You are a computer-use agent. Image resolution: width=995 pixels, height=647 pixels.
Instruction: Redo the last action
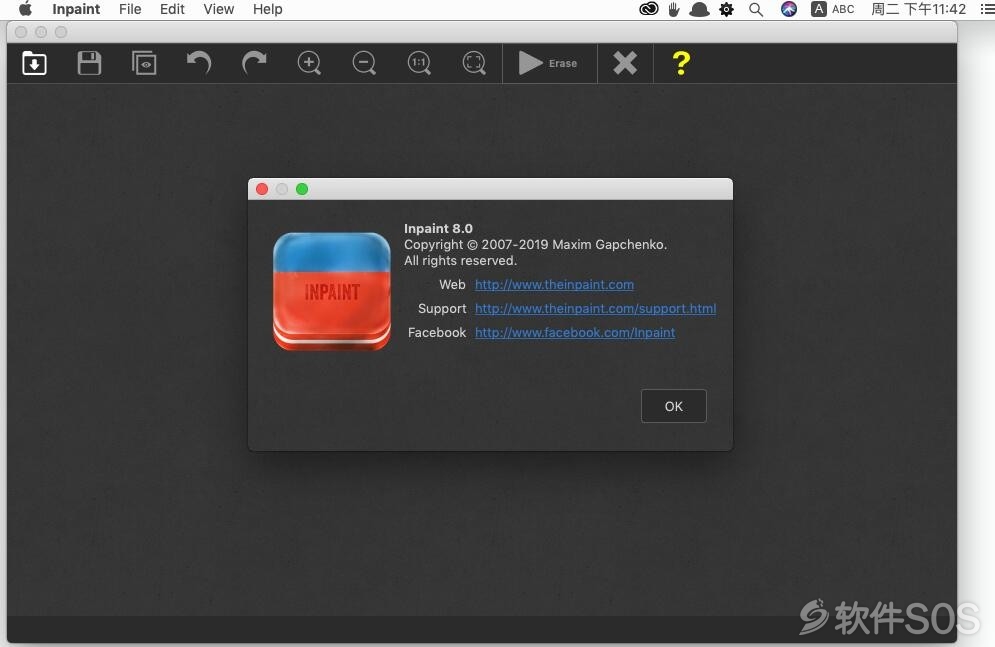pos(254,63)
